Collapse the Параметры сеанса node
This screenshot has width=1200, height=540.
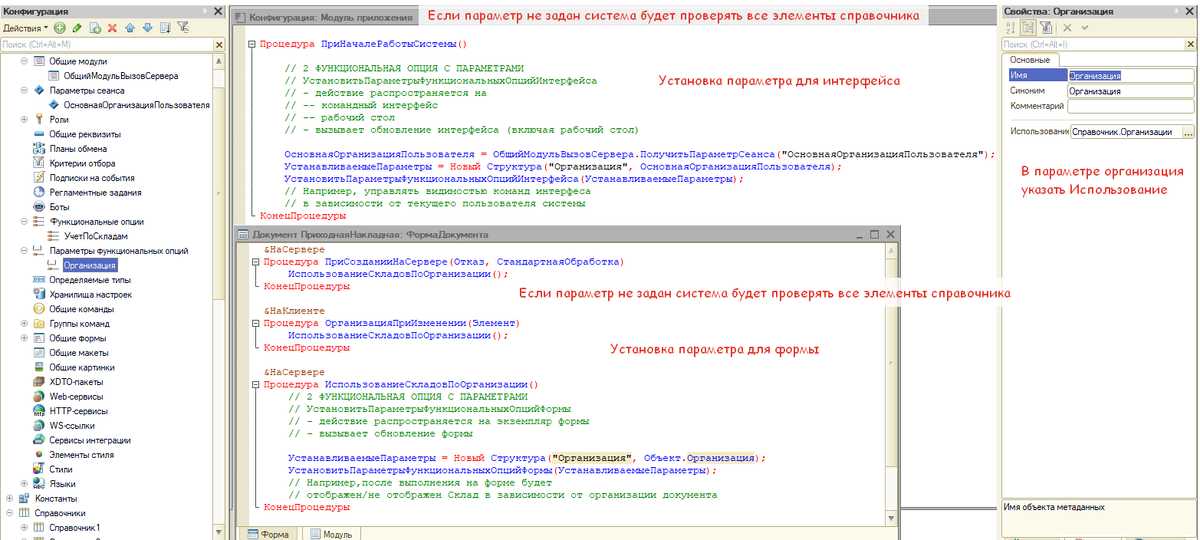(x=24, y=90)
